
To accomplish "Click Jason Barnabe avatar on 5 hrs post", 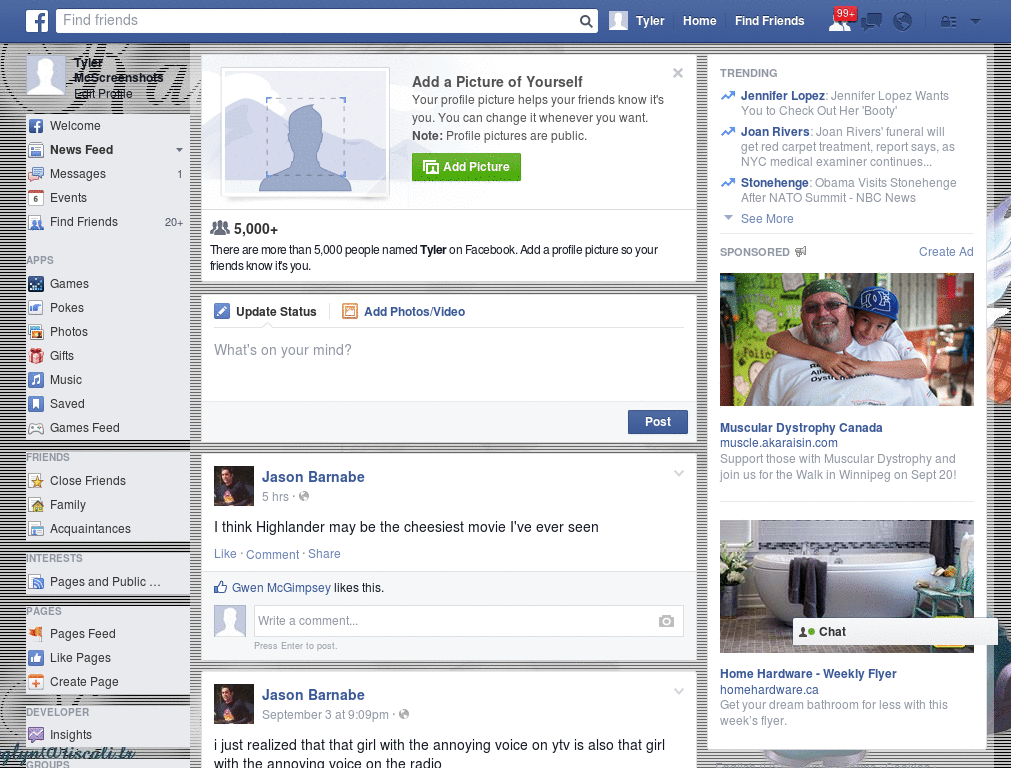I will tap(234, 486).
